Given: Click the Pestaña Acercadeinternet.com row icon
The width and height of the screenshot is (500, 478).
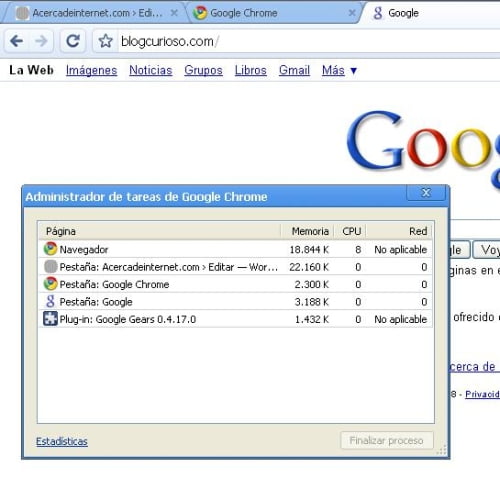Looking at the screenshot, I should (50, 267).
